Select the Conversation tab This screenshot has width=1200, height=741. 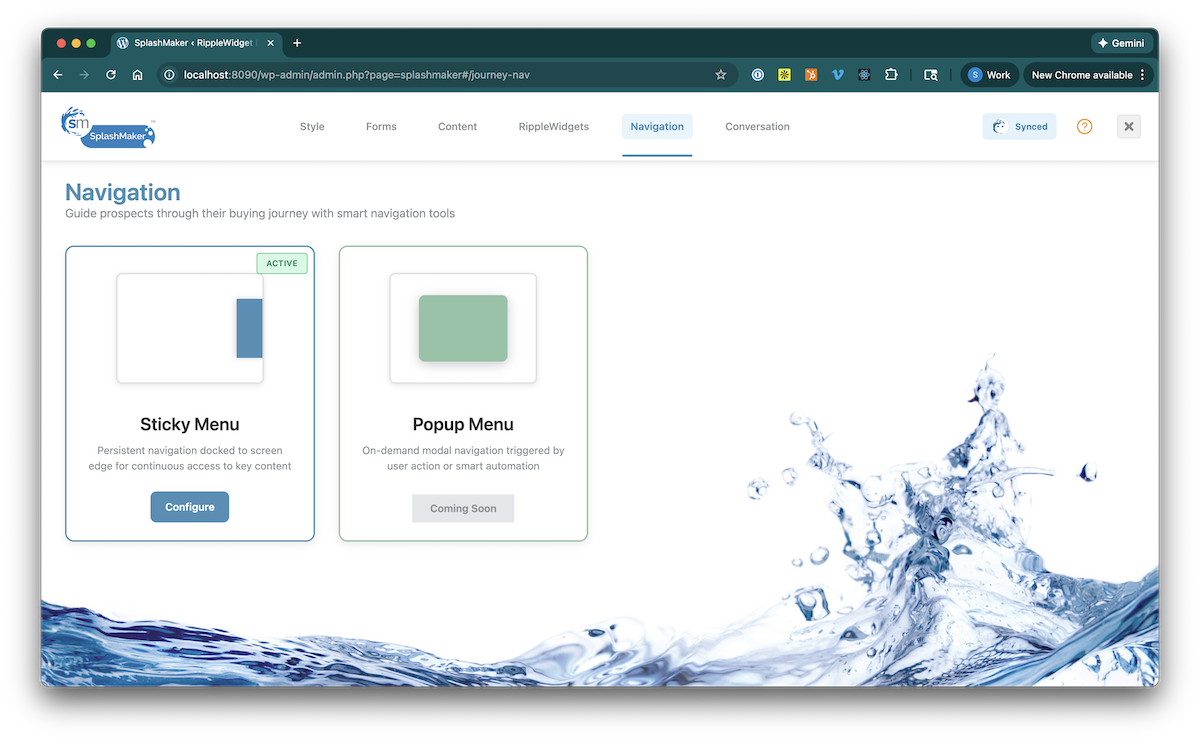click(757, 127)
